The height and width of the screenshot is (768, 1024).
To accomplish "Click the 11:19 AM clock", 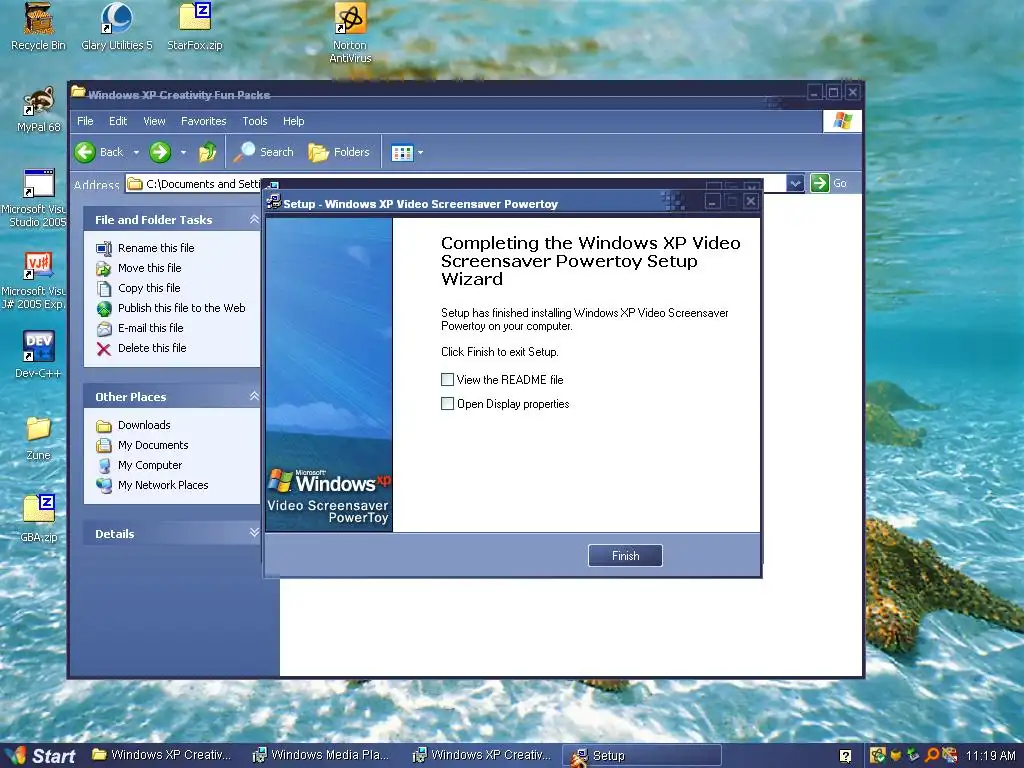I will click(x=990, y=756).
